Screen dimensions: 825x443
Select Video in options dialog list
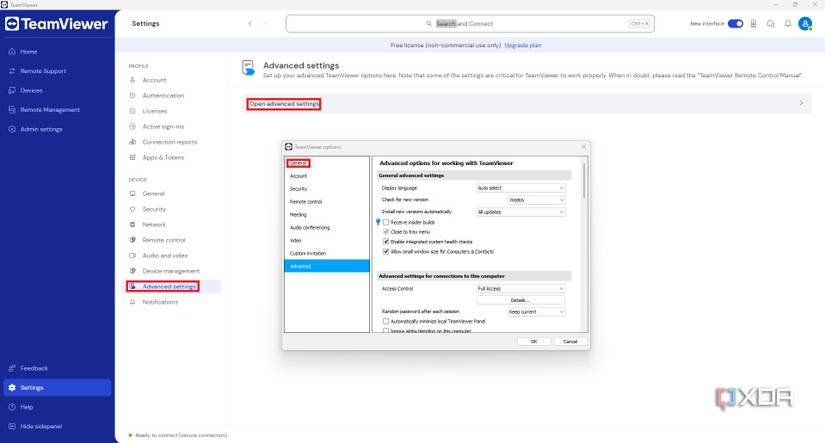tap(296, 240)
